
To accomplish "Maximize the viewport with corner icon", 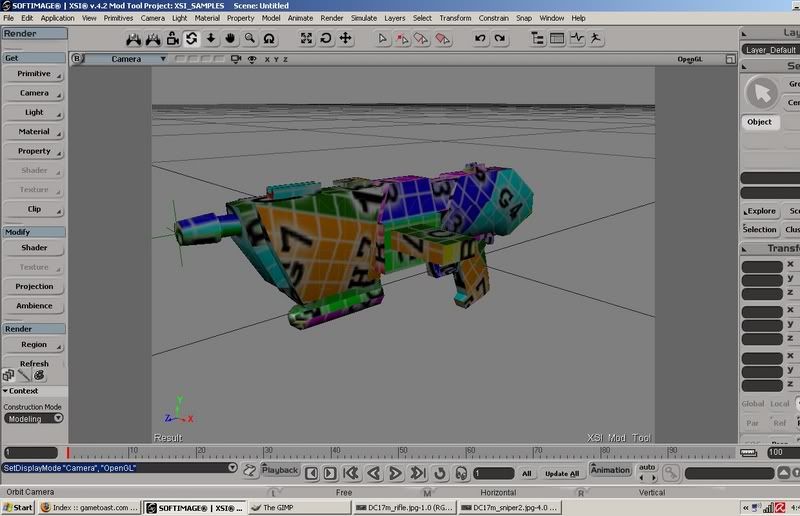I will pos(731,59).
